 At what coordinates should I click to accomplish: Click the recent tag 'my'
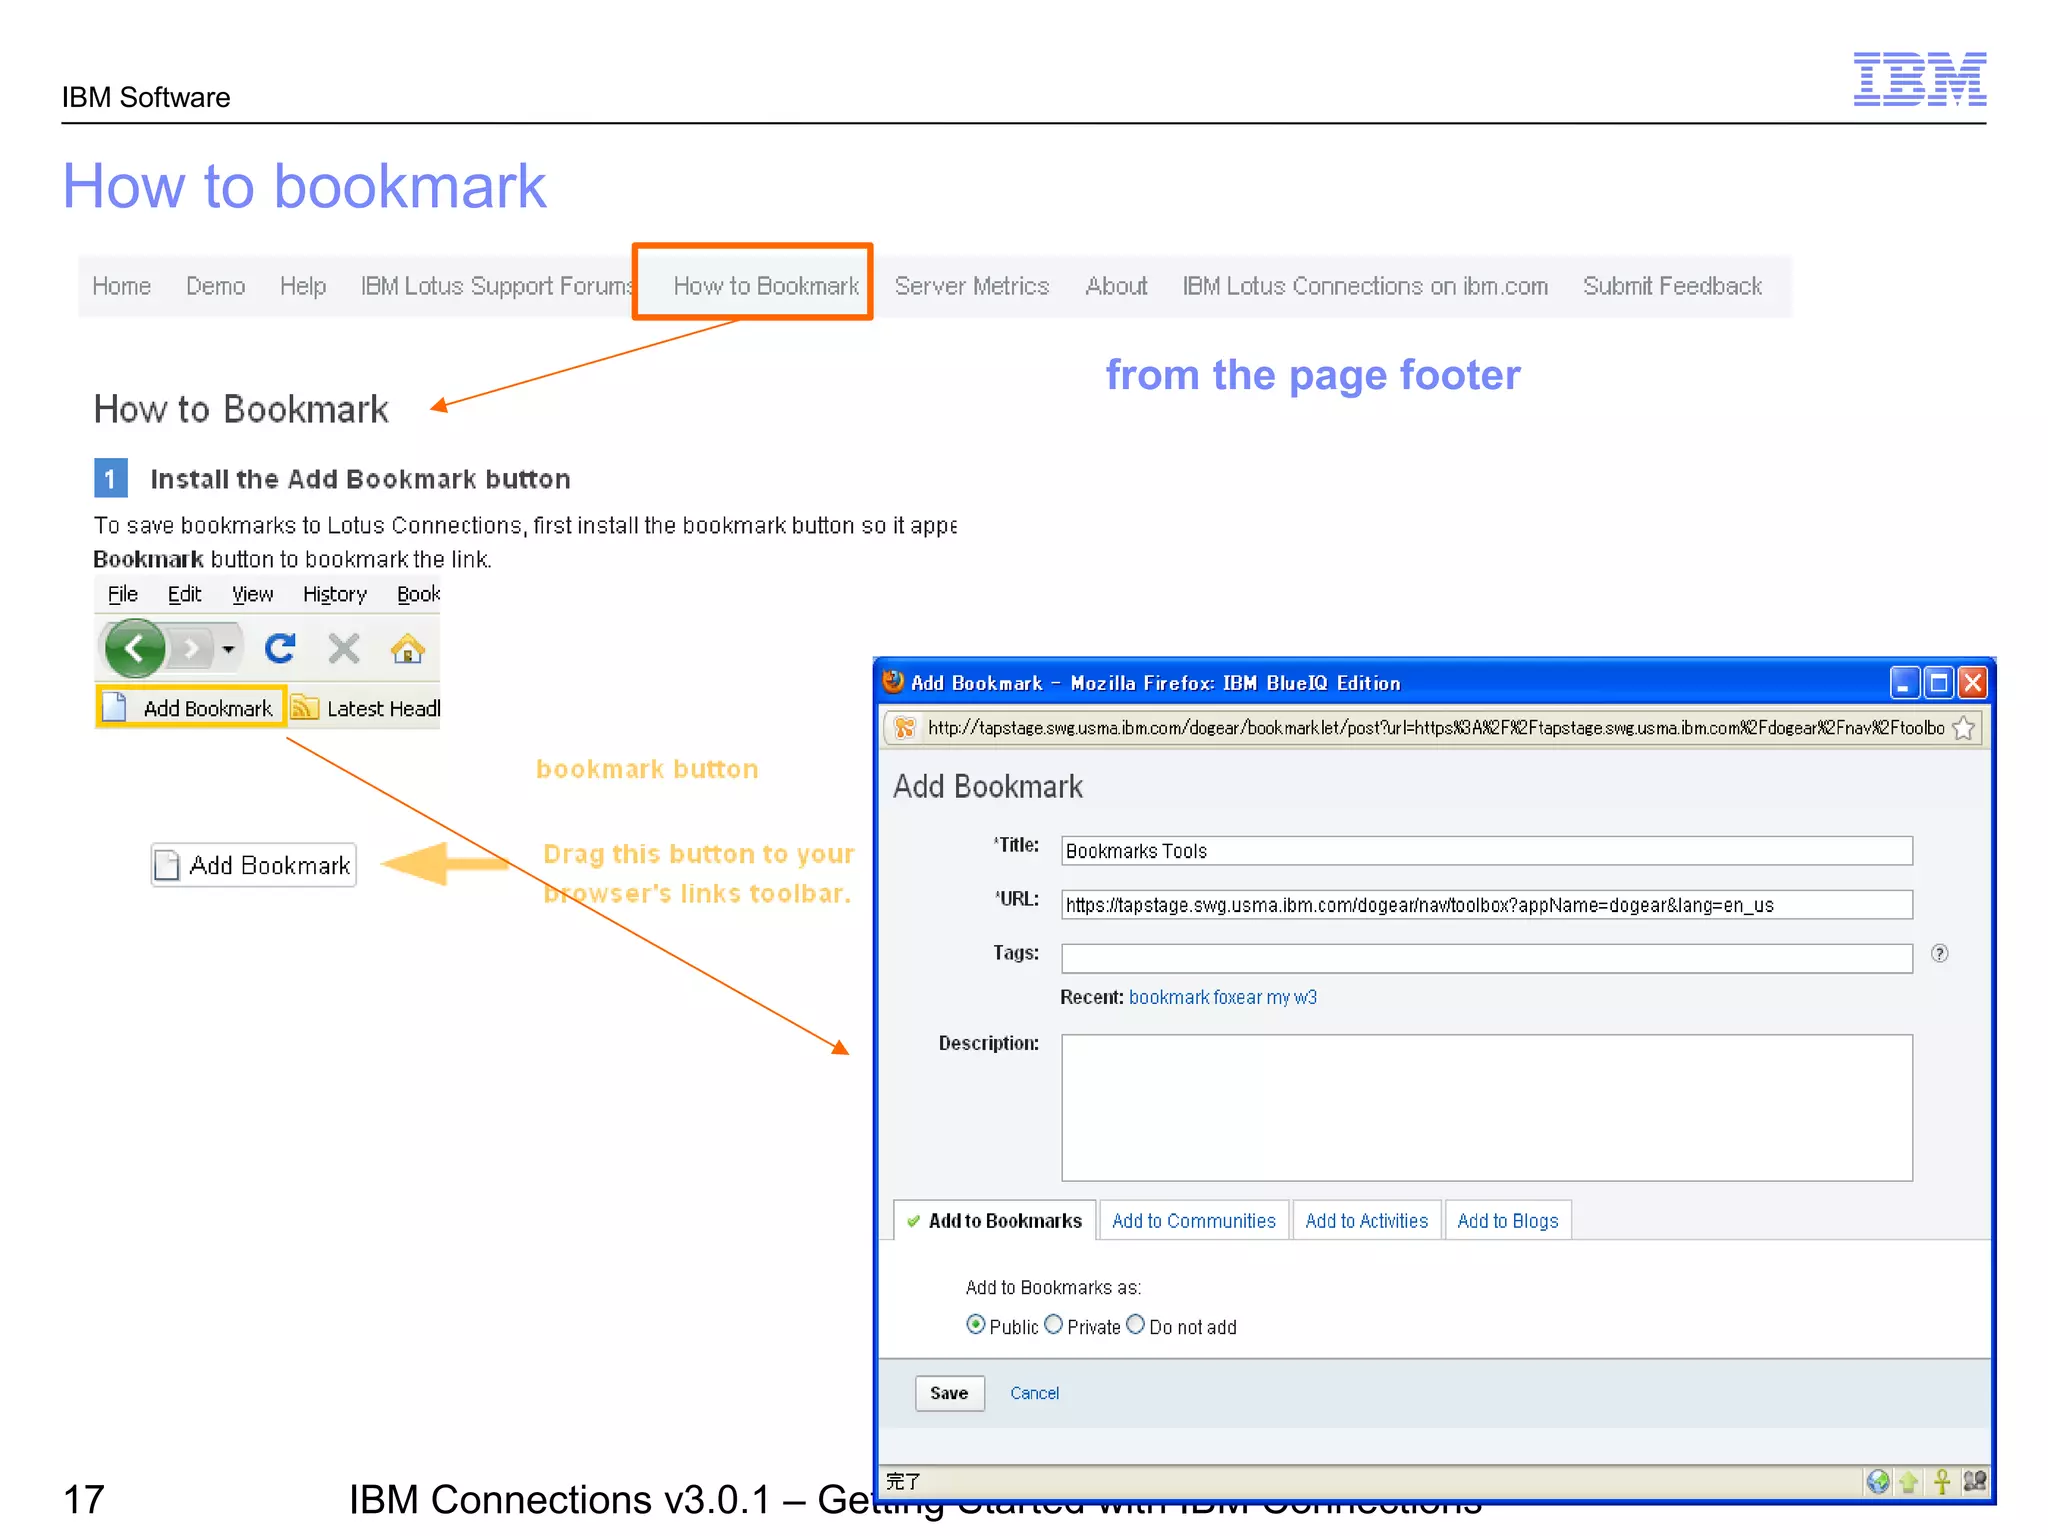coord(1278,997)
